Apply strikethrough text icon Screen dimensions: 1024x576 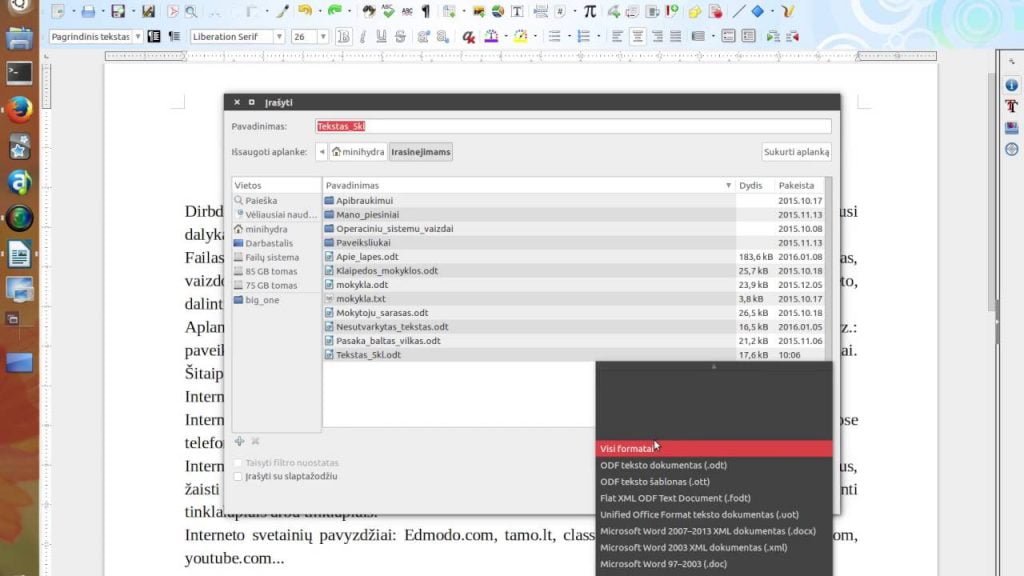click(400, 37)
